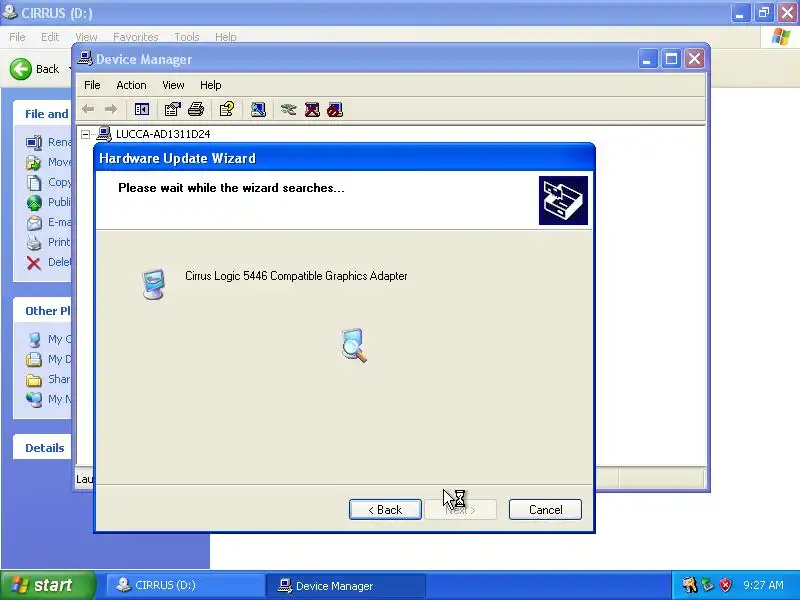Minimize the Device Manager window
The image size is (800, 600).
point(648,59)
